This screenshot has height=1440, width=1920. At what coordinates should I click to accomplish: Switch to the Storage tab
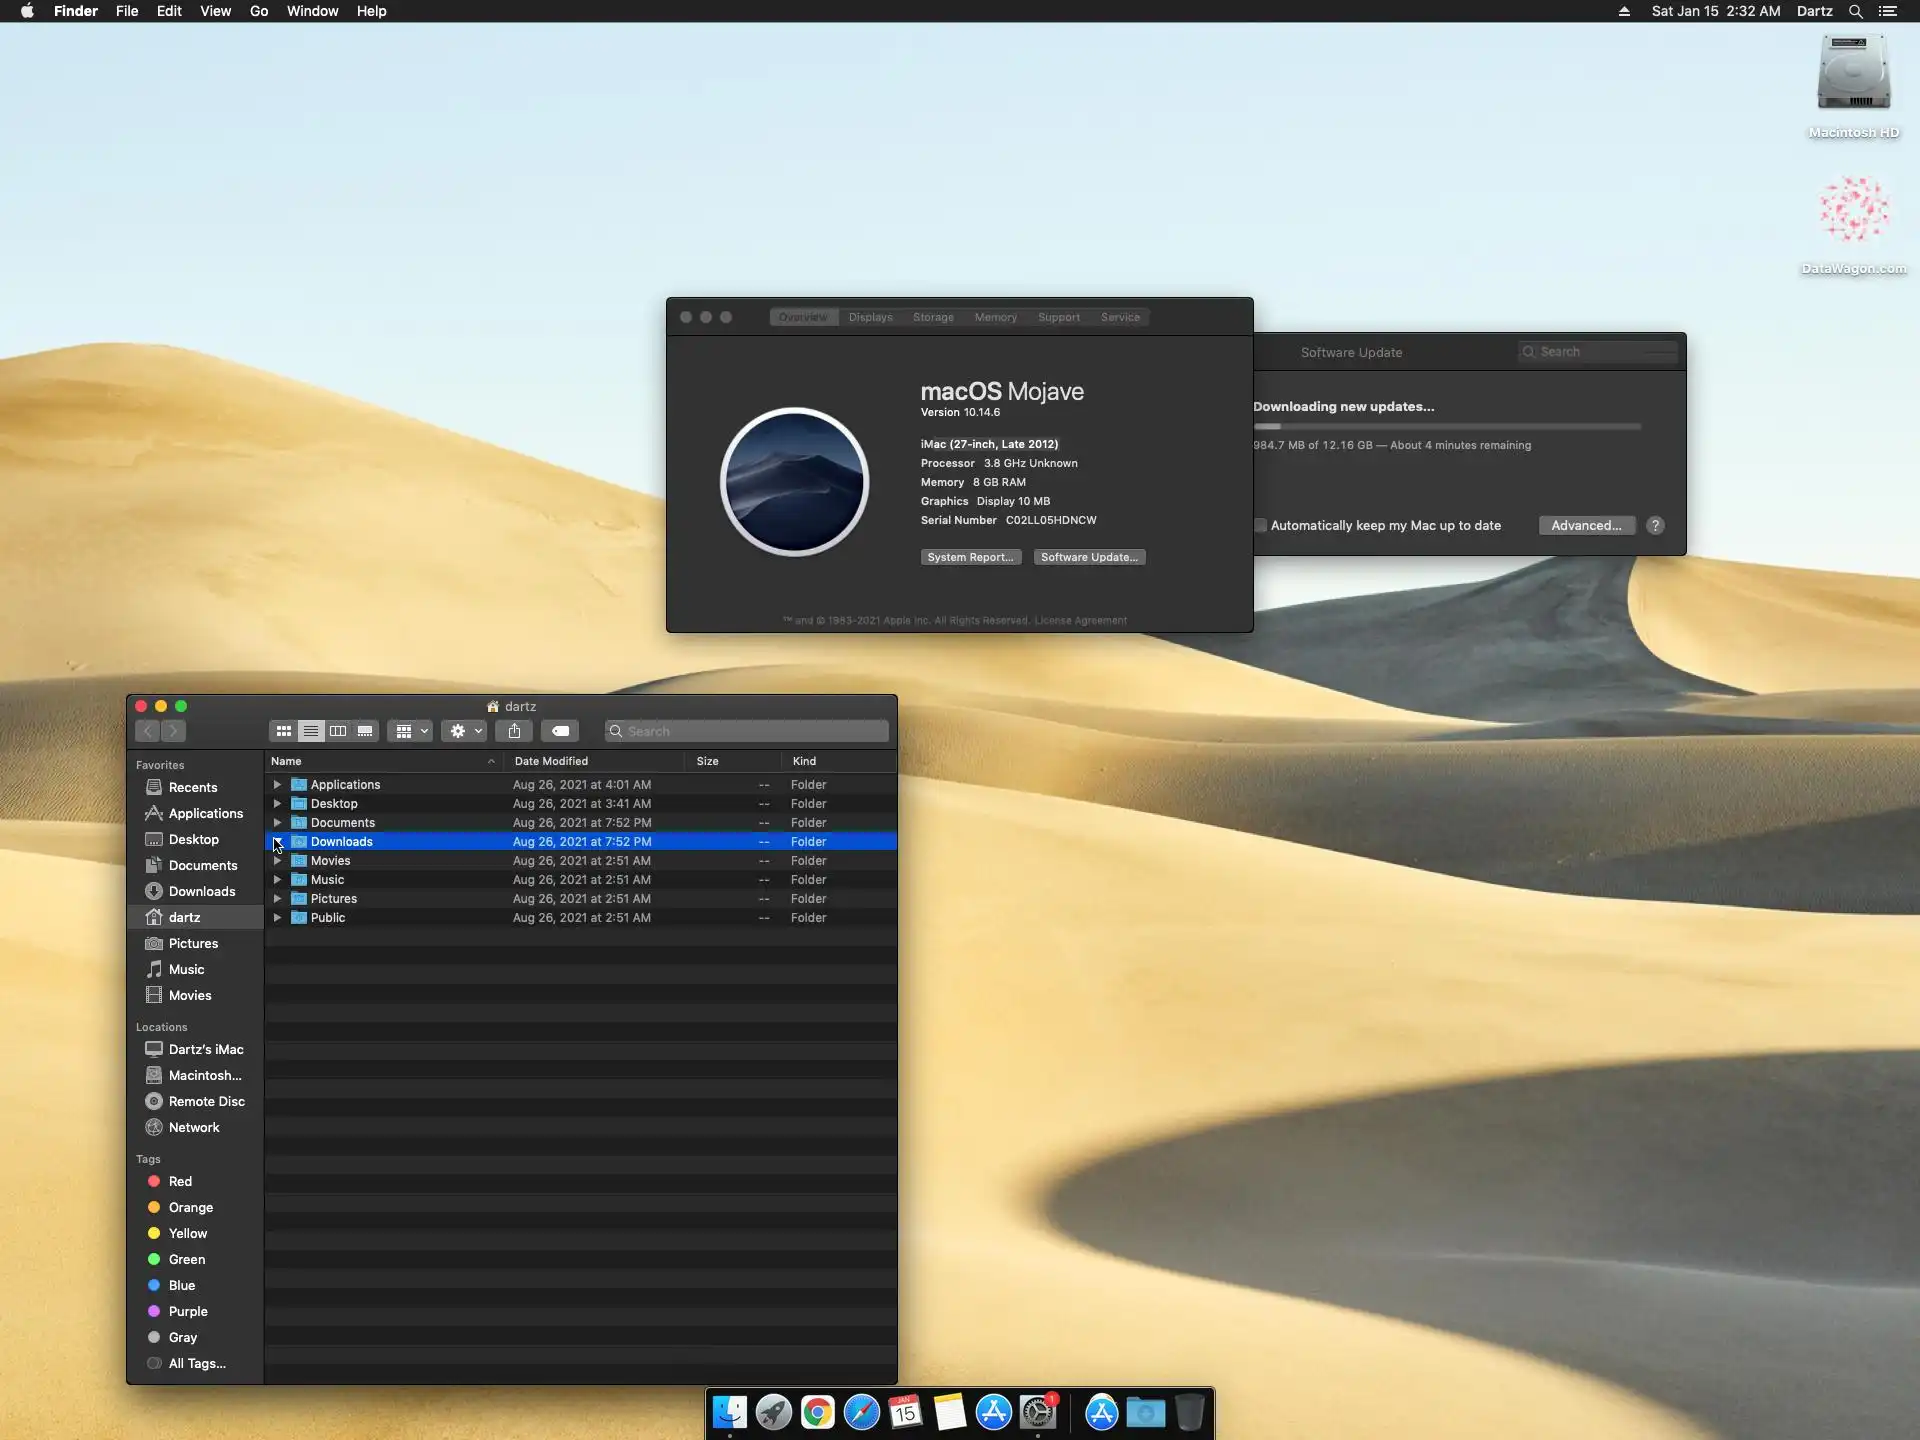[933, 317]
